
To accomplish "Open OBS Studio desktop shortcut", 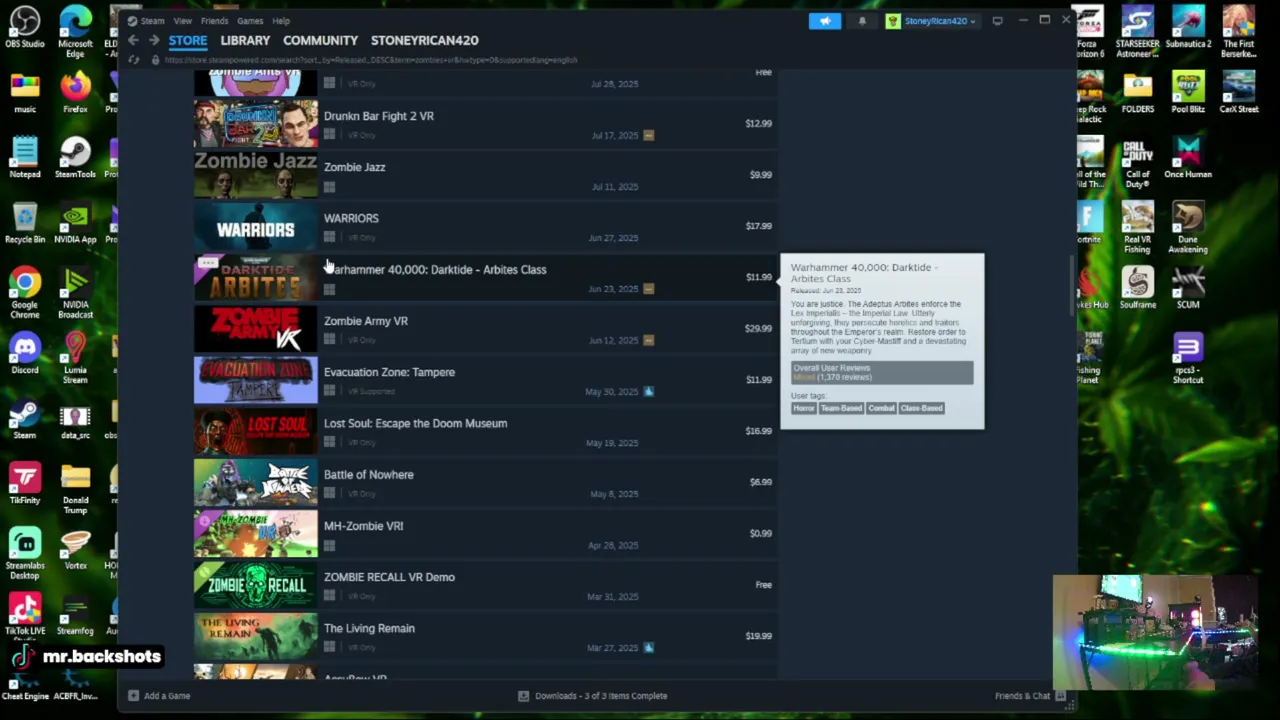I will [x=25, y=28].
